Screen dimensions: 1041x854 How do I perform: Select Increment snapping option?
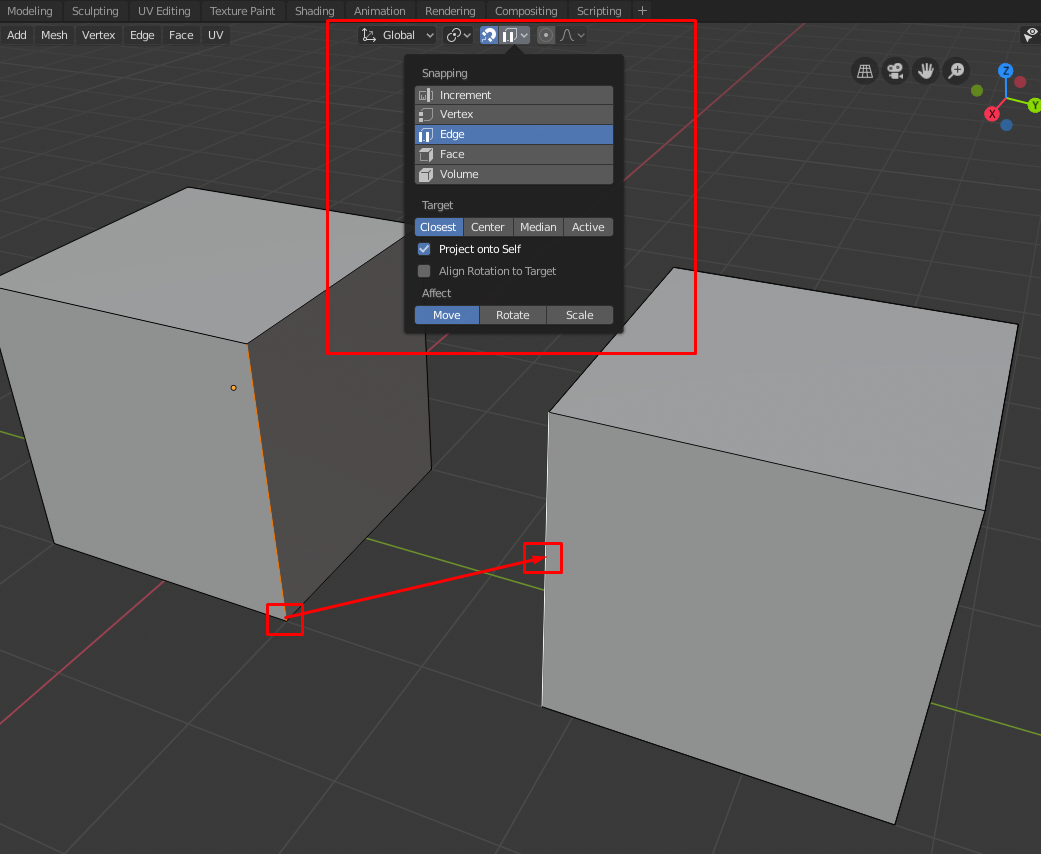[x=514, y=95]
